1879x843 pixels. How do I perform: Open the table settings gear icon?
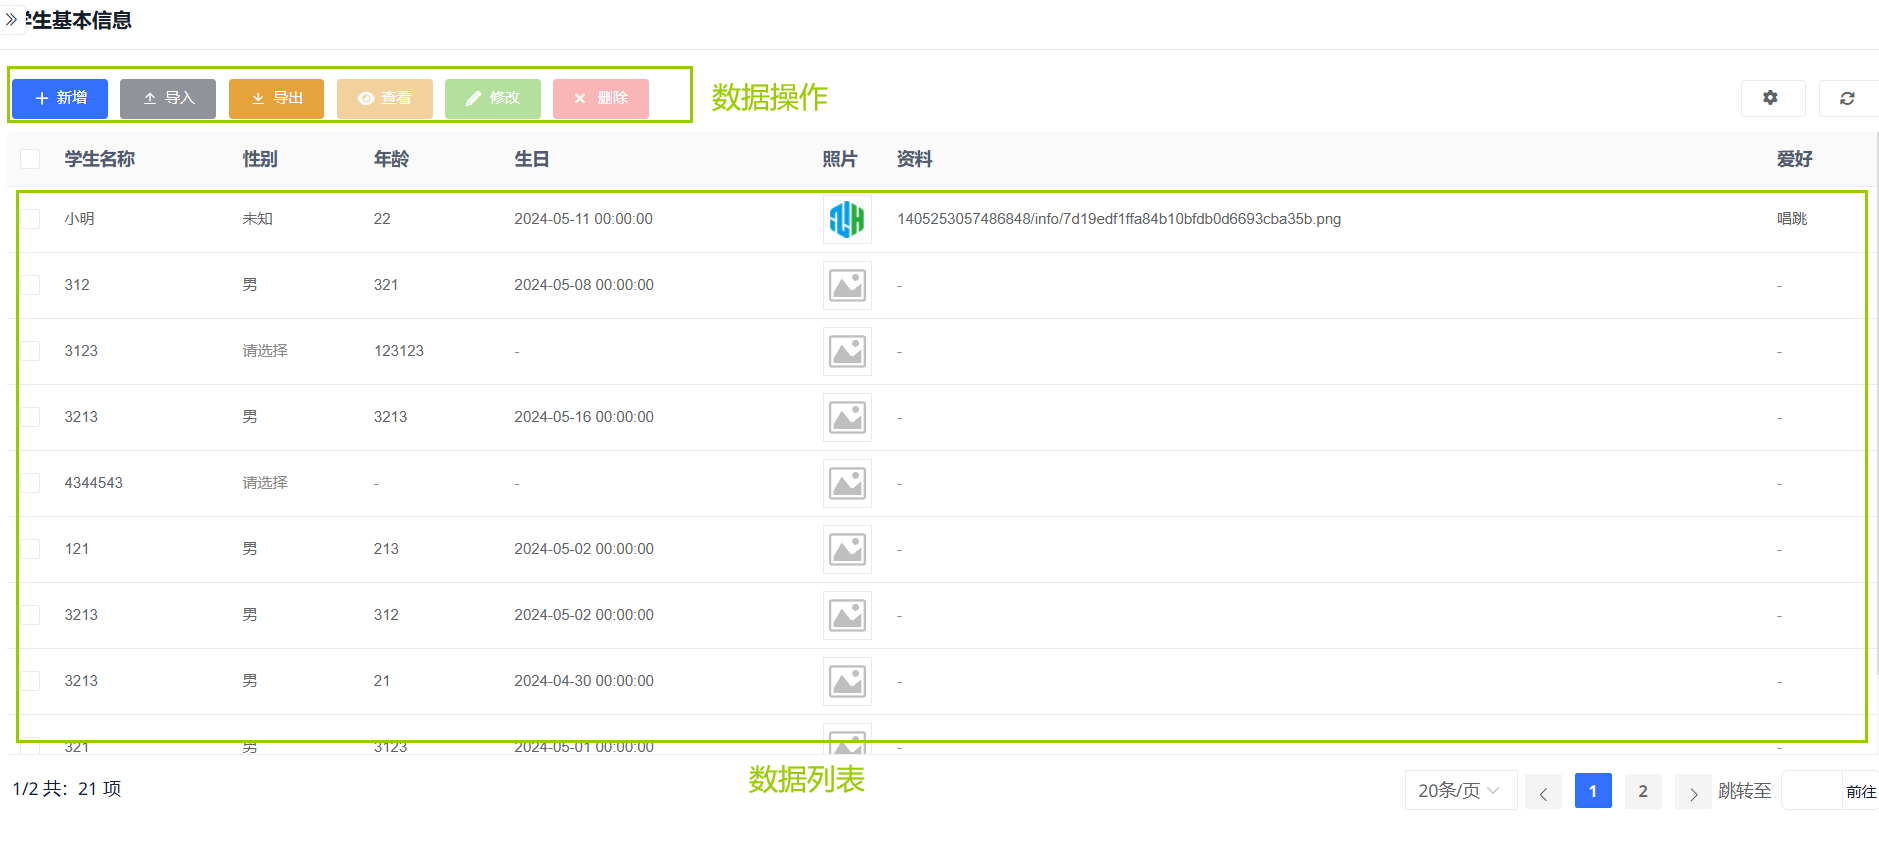1771,98
